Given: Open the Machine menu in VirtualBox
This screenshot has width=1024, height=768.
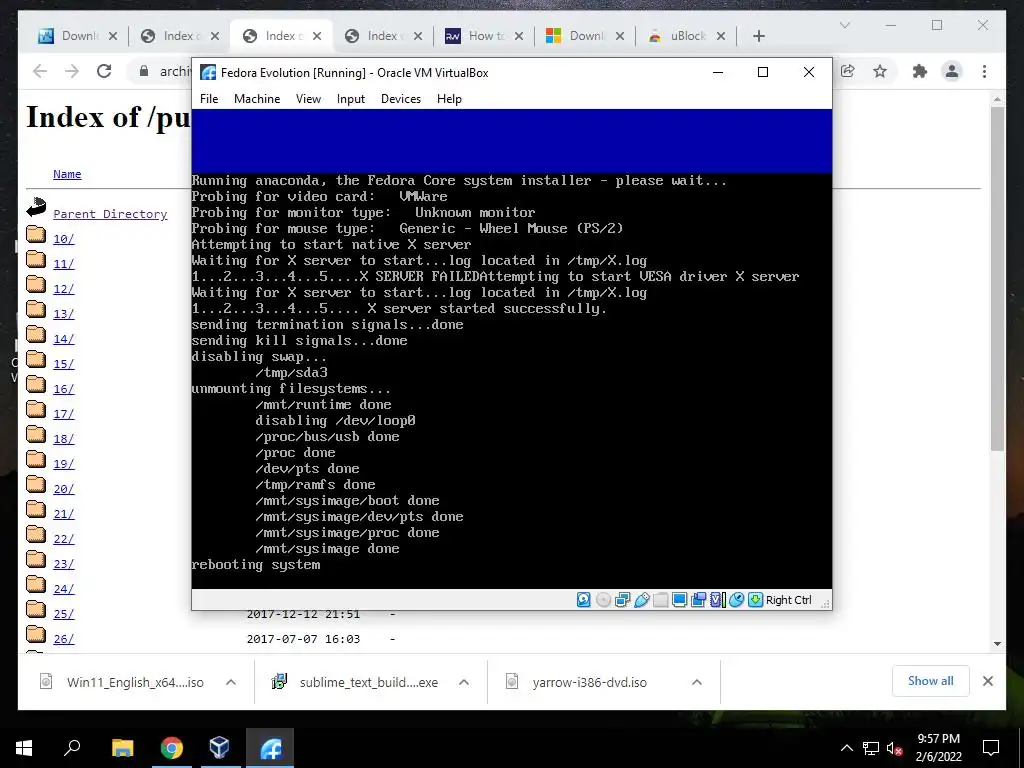Looking at the screenshot, I should (257, 99).
